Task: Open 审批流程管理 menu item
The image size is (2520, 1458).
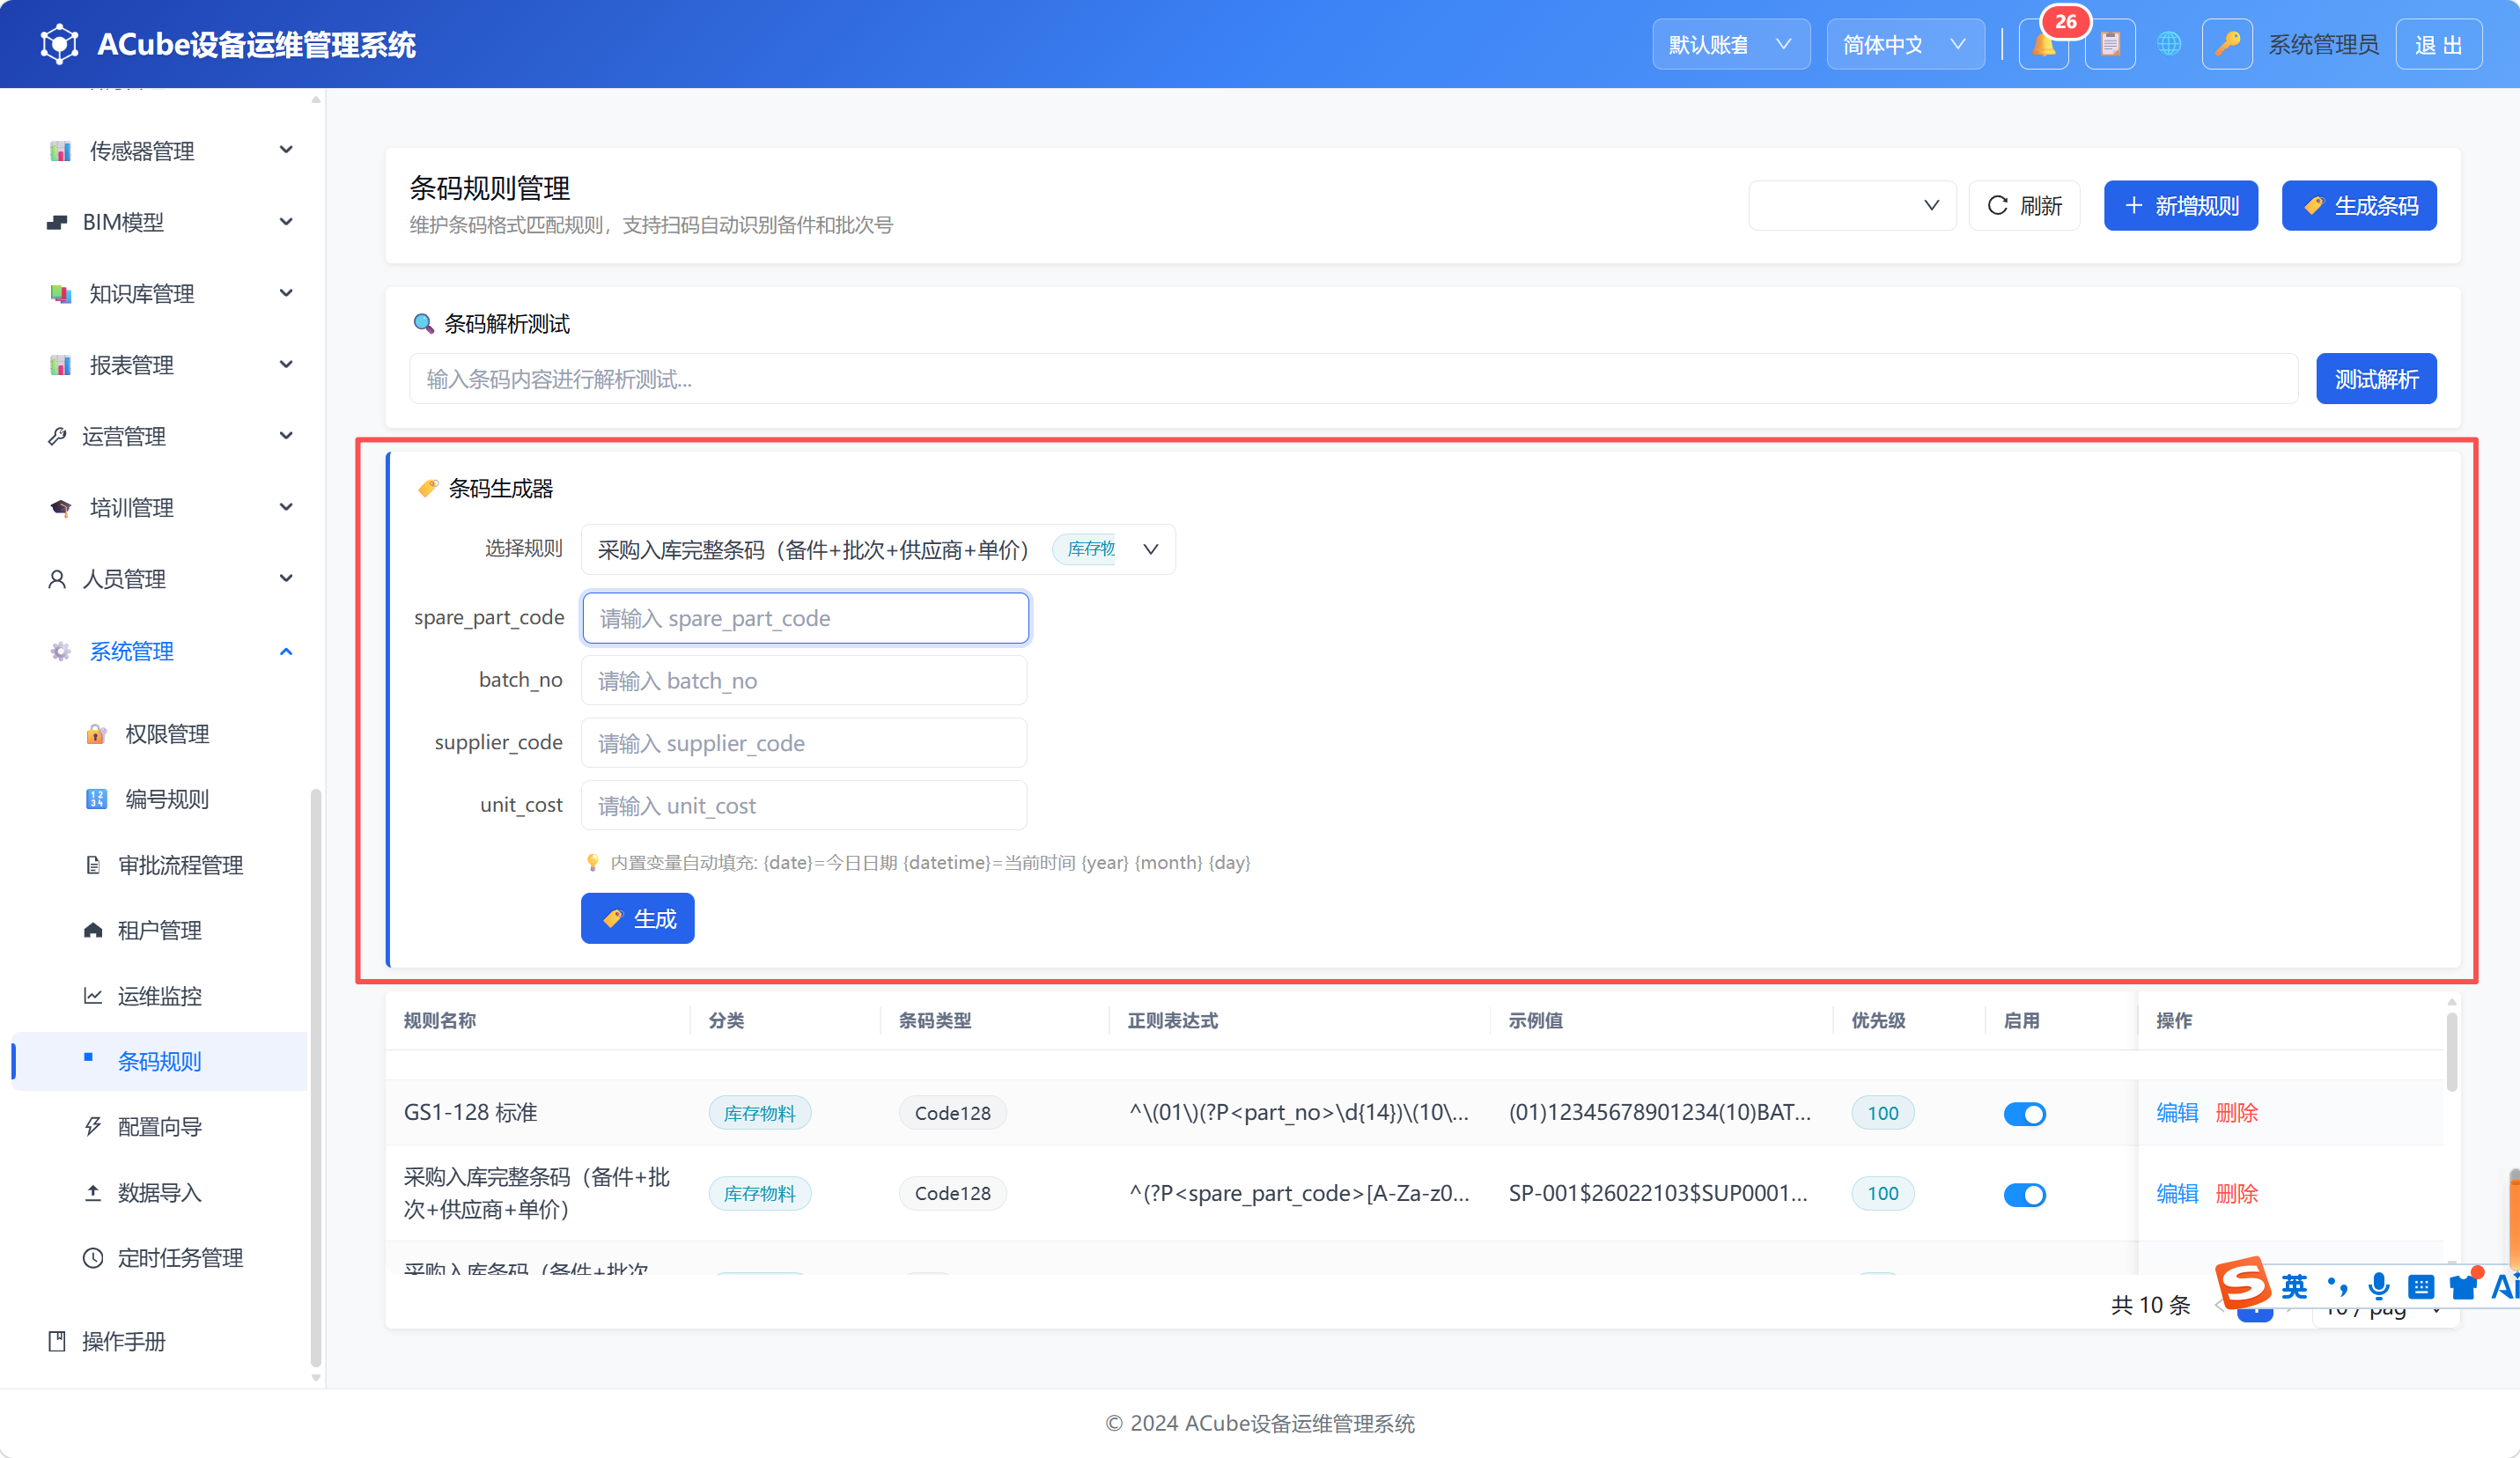Action: (160, 865)
